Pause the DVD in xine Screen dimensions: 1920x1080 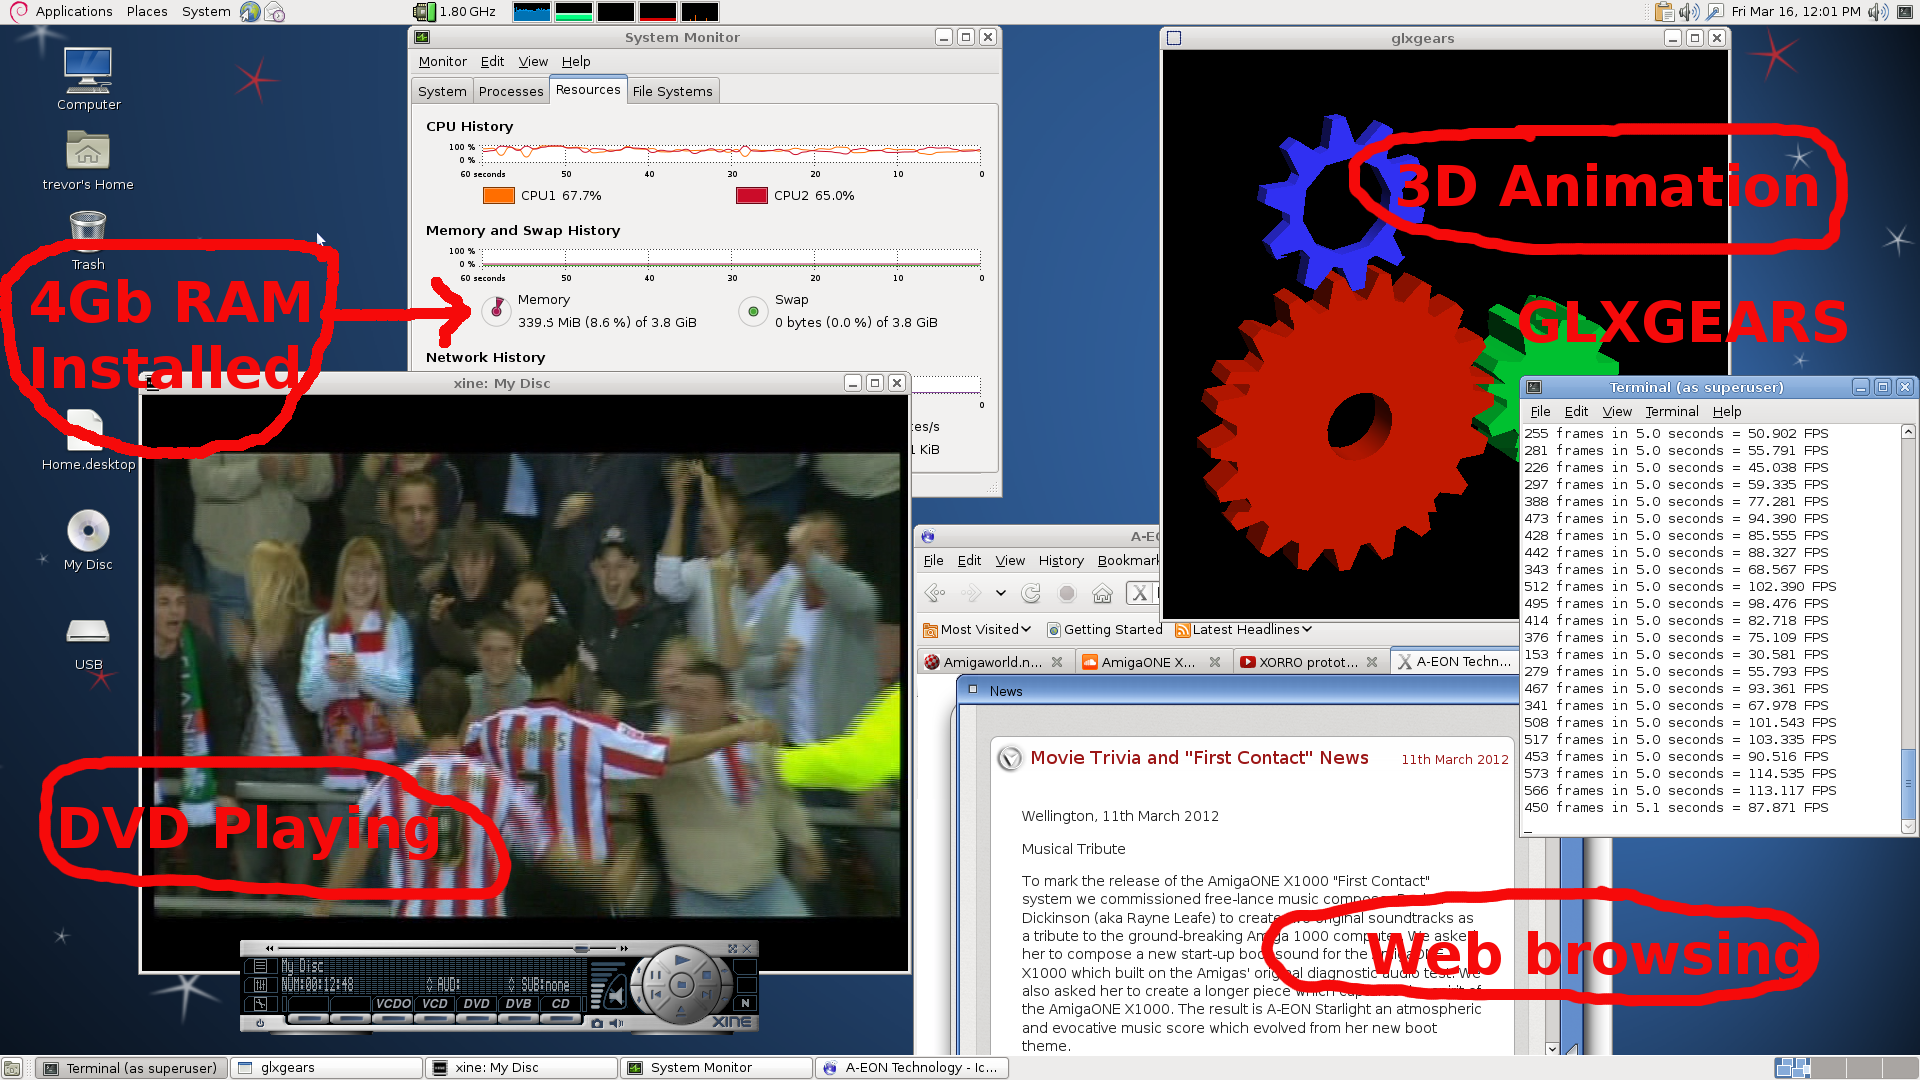tap(656, 975)
